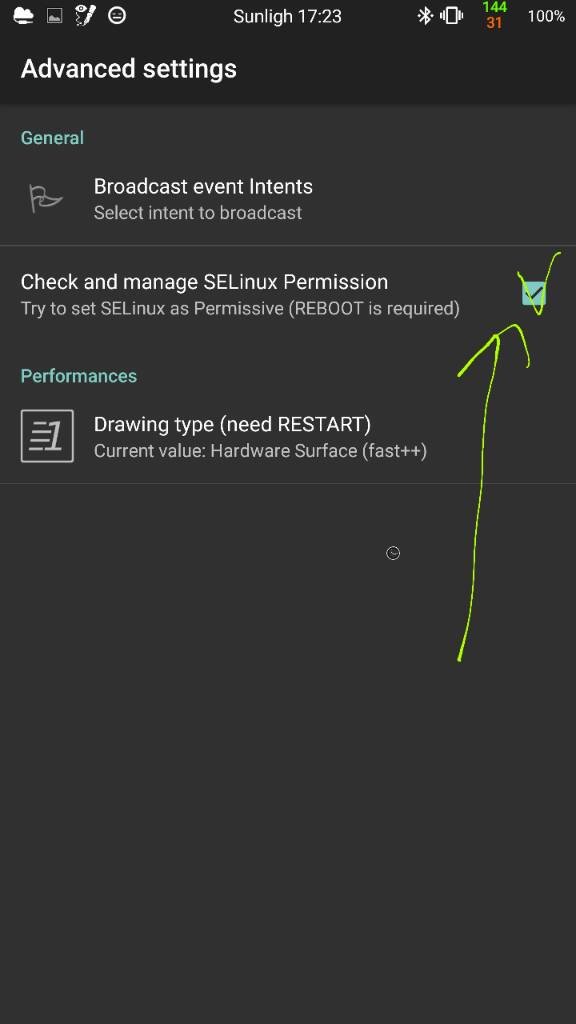Tap the image notification icon in status bar
Image resolution: width=576 pixels, height=1024 pixels.
(55, 16)
